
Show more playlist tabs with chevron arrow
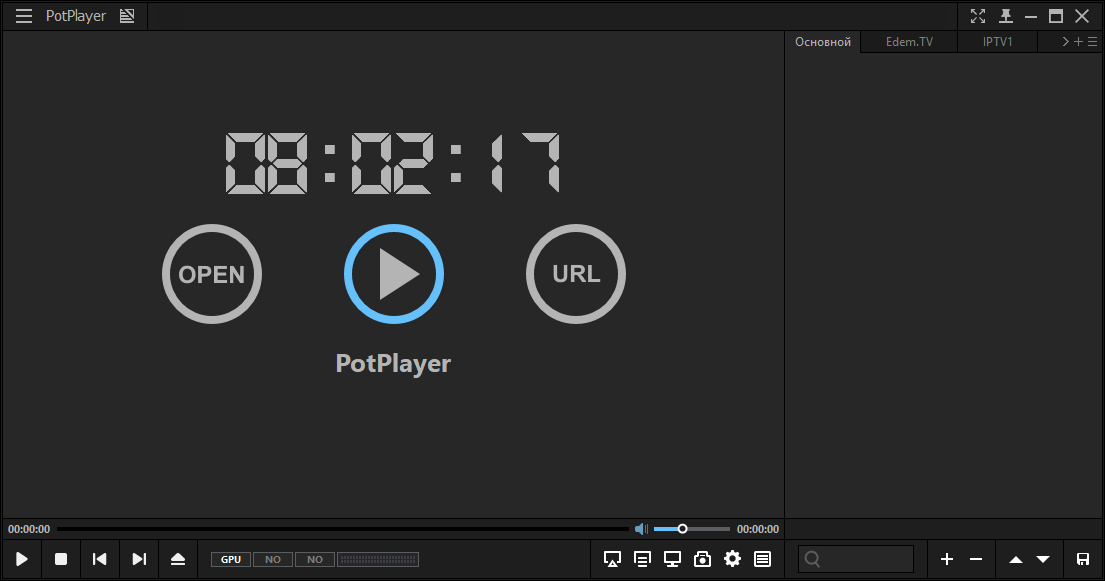coord(1066,42)
